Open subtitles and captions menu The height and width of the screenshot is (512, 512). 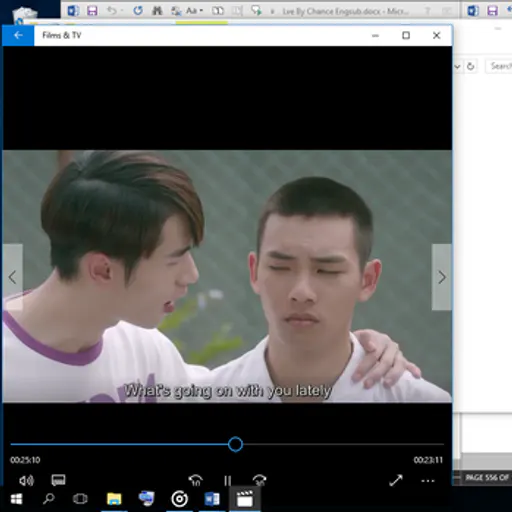point(58,480)
